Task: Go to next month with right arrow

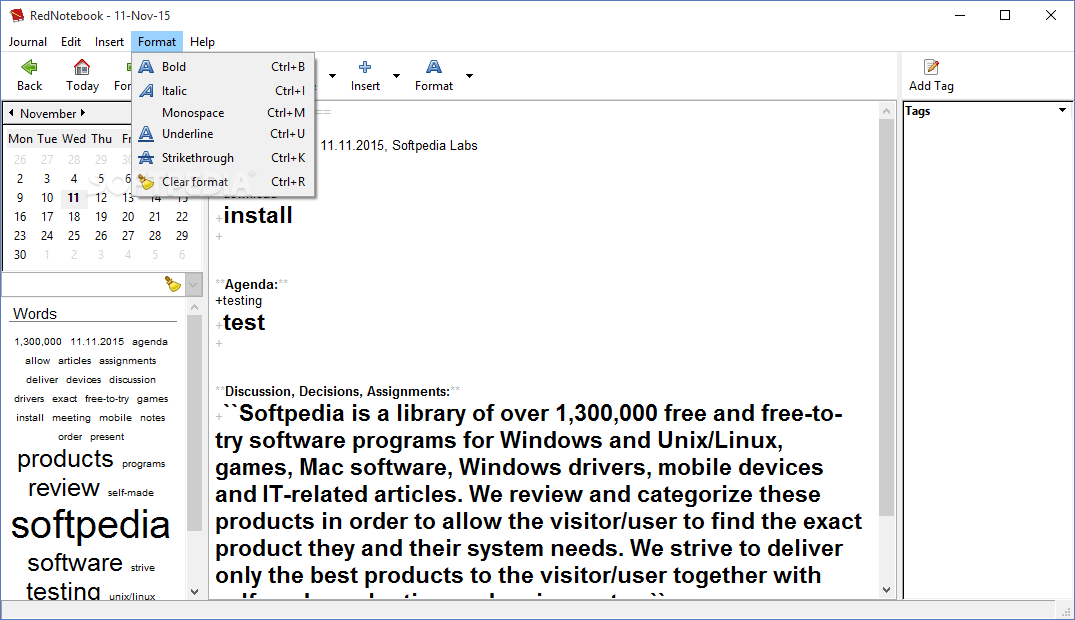Action: (x=83, y=113)
